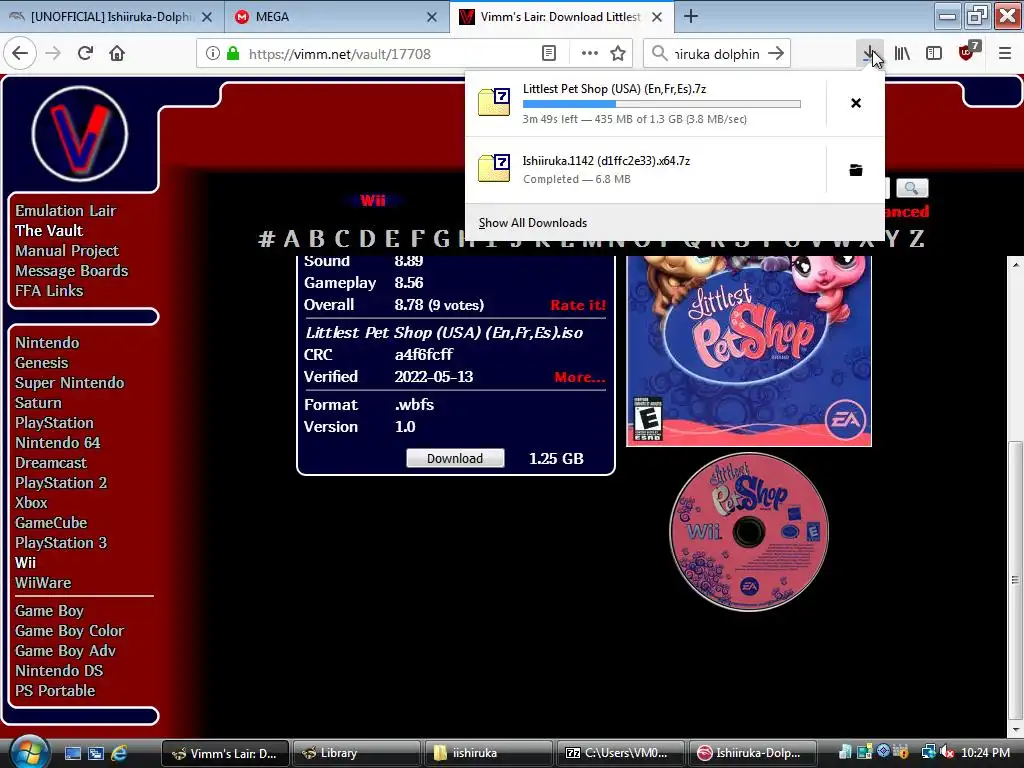Screen dimensions: 1024x768
Task: Browse games starting with letter D
Action: tap(368, 238)
